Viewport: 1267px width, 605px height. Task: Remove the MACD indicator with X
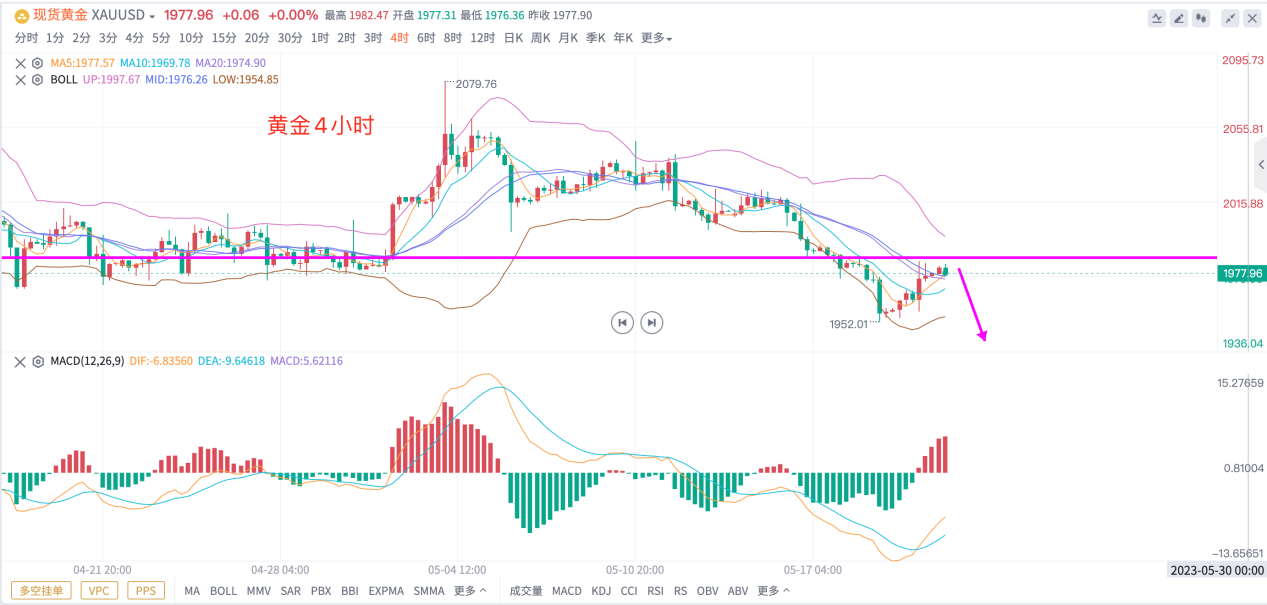pyautogui.click(x=20, y=361)
